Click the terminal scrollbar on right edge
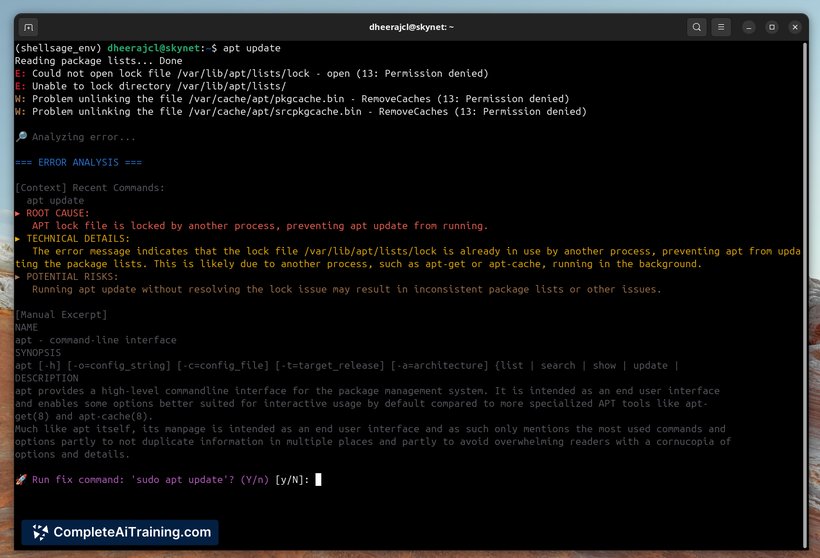This screenshot has height=558, width=820. pos(805,294)
